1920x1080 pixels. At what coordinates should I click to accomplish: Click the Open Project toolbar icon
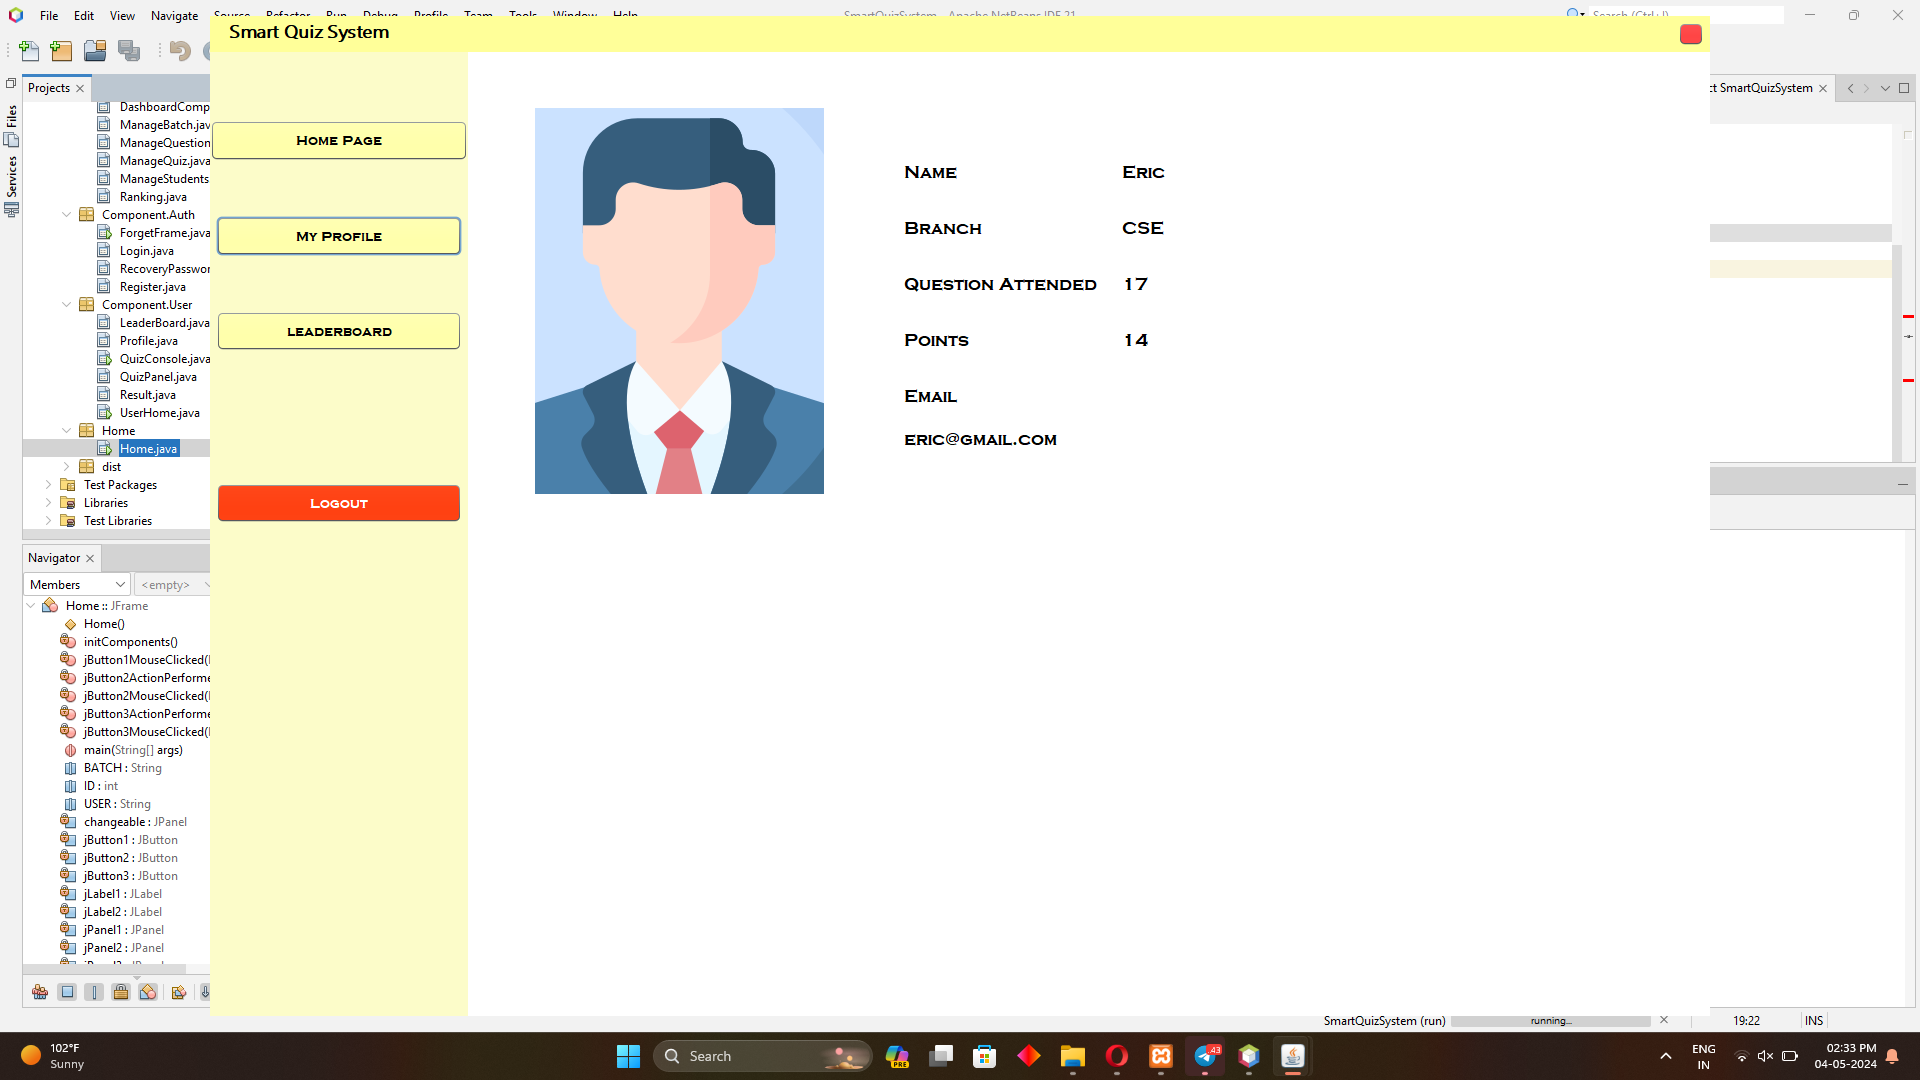[95, 51]
